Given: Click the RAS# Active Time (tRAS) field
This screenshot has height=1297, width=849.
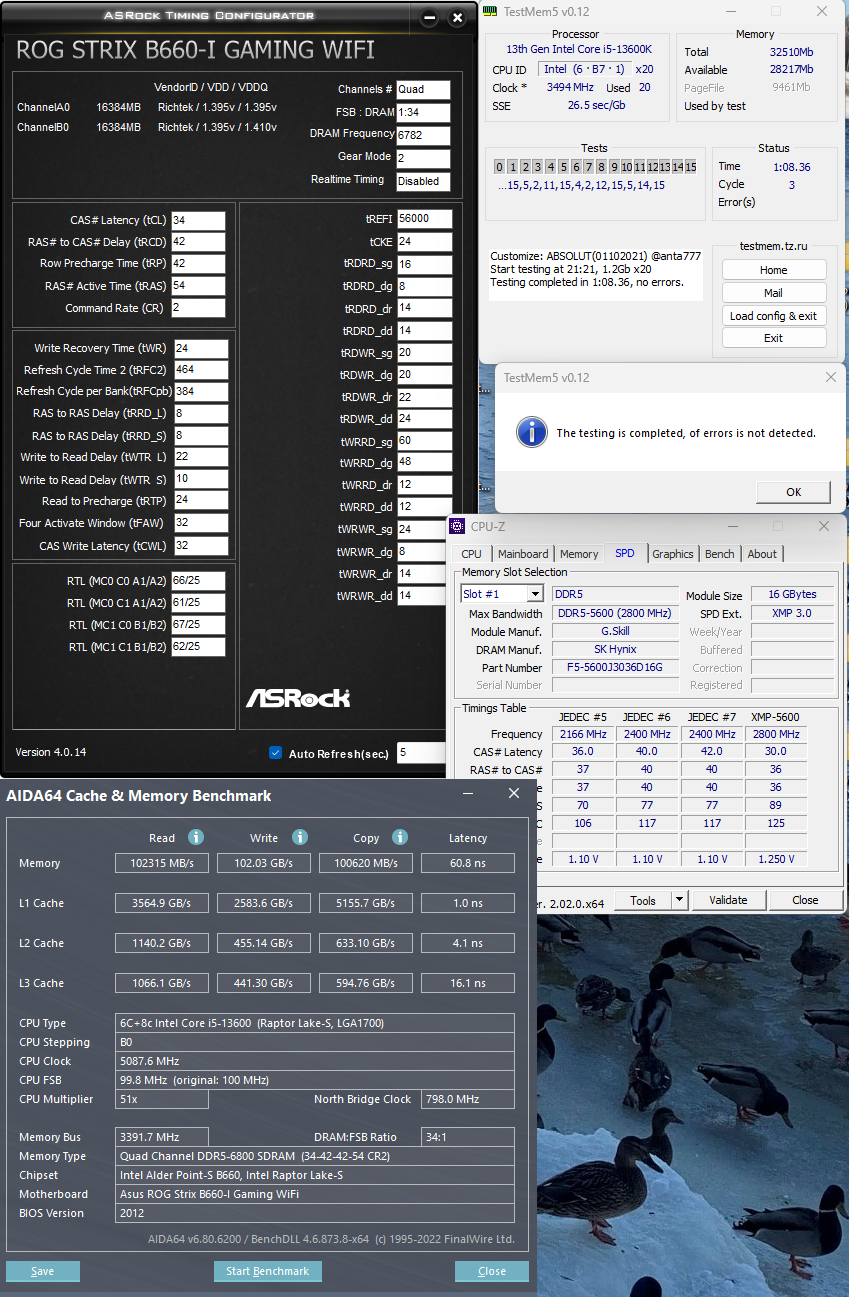Looking at the screenshot, I should (198, 286).
